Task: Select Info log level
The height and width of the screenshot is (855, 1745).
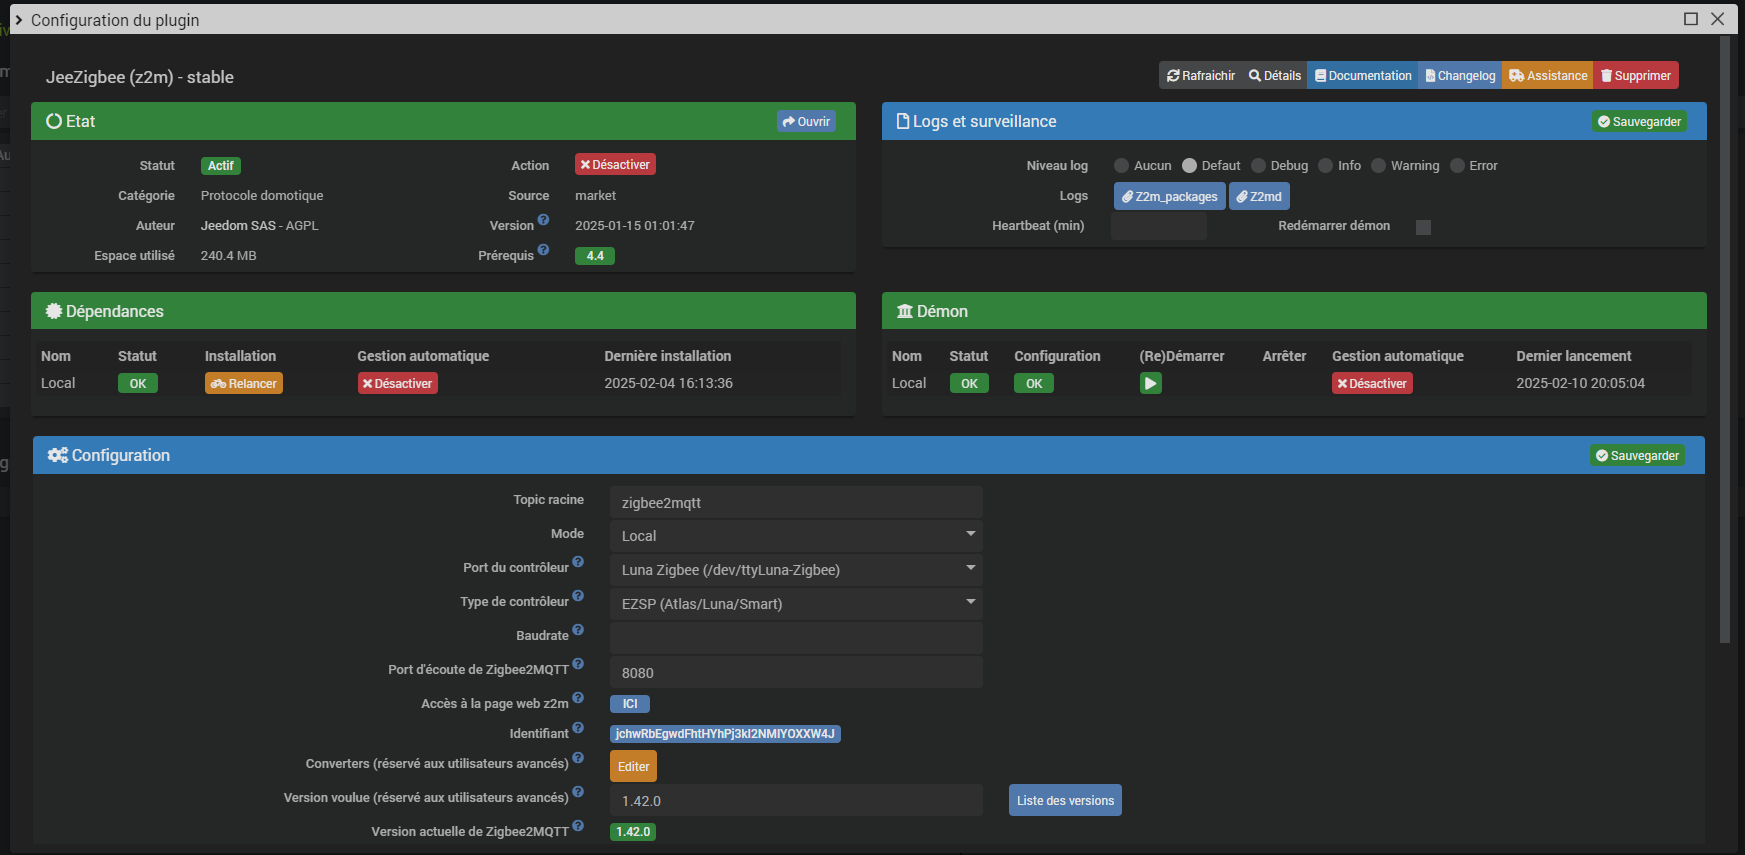Action: (1326, 166)
